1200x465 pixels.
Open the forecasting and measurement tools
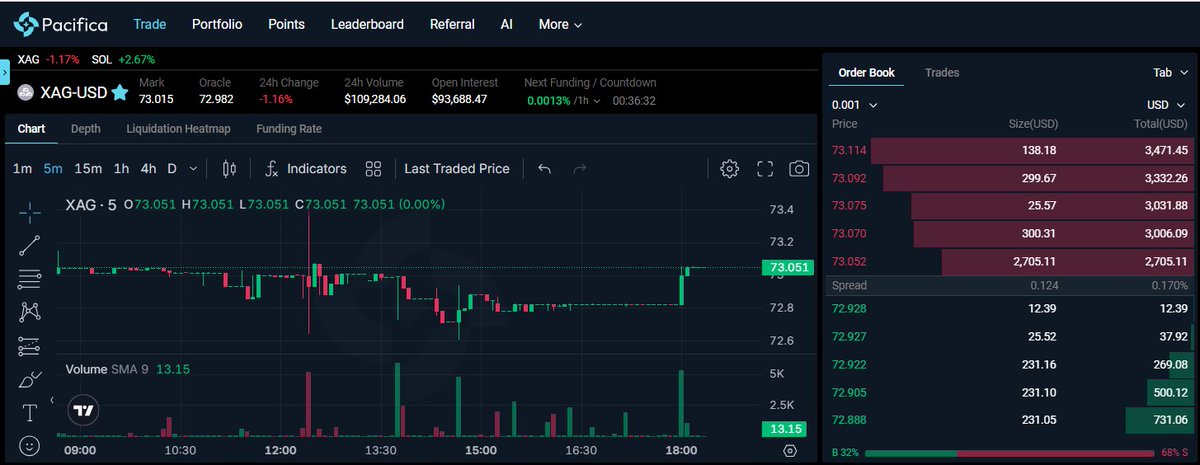tap(29, 346)
